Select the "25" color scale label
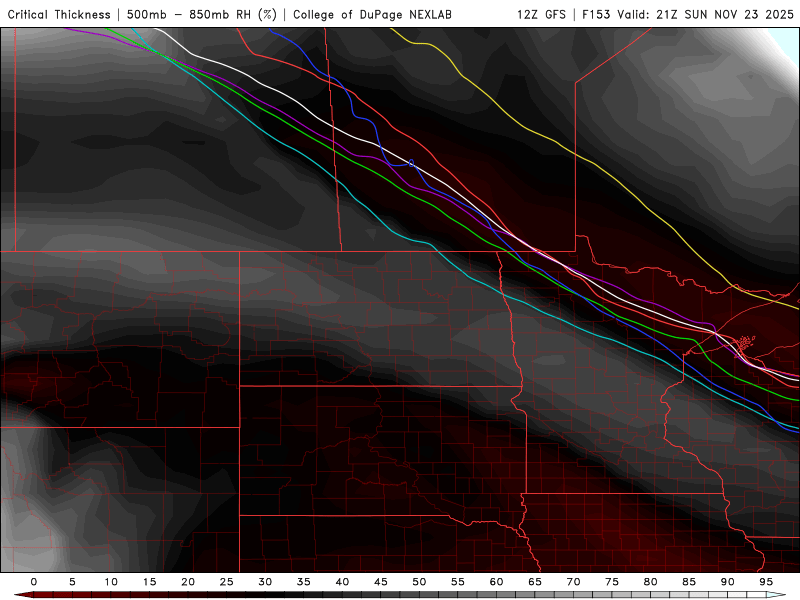 [227, 582]
